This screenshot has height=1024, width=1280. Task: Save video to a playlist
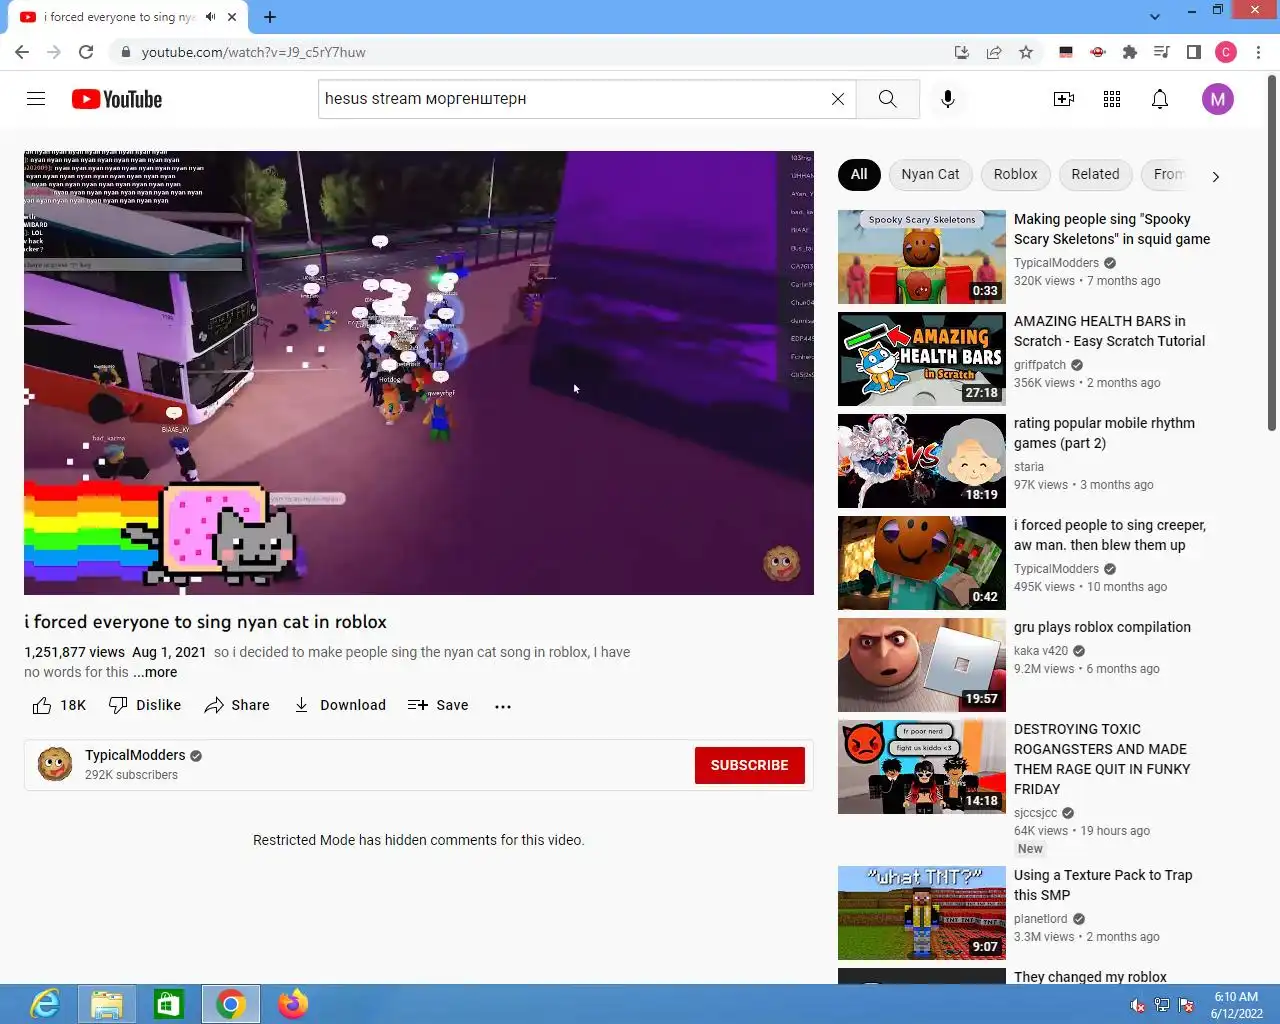(438, 705)
